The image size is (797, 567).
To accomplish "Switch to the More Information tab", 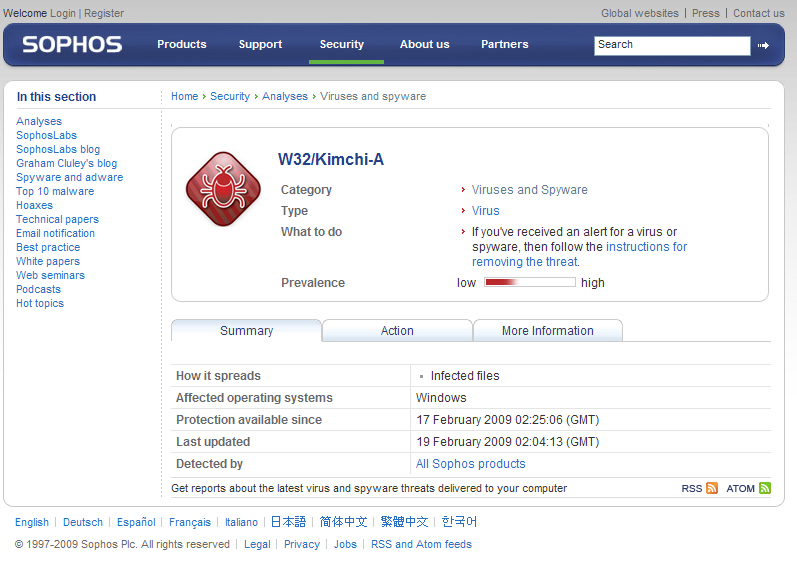I will pos(547,331).
